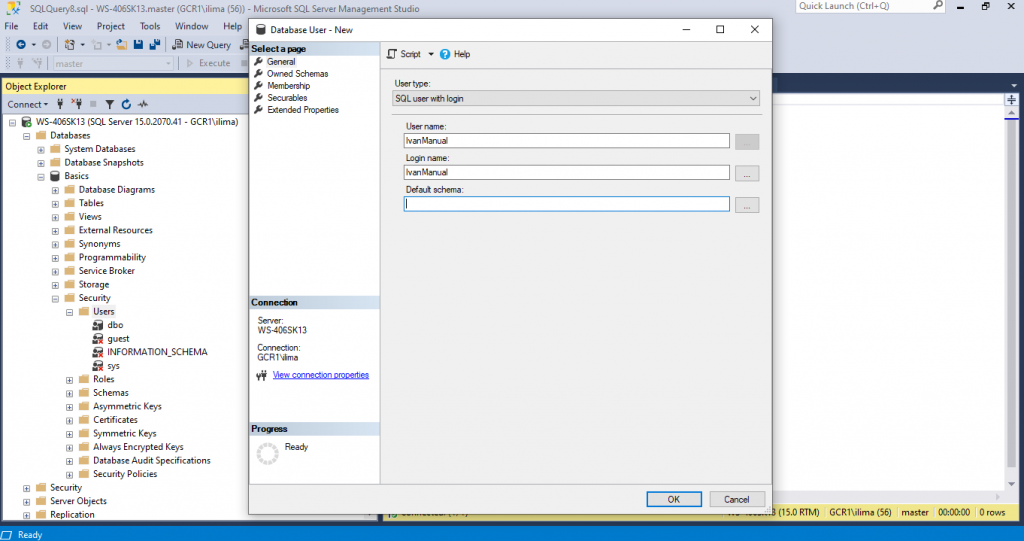
Task: Open Activity Monitor icon in Object Explorer
Action: (x=143, y=104)
